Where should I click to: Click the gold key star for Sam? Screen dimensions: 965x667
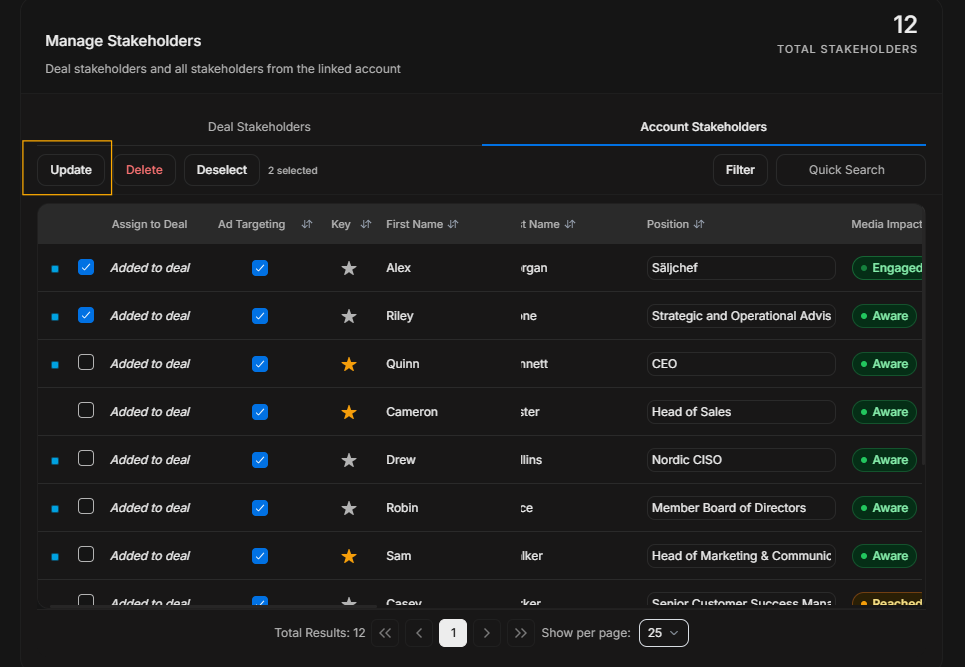(349, 556)
